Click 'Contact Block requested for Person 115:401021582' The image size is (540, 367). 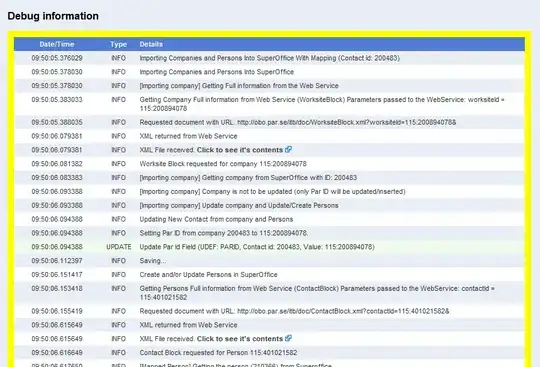click(x=218, y=353)
